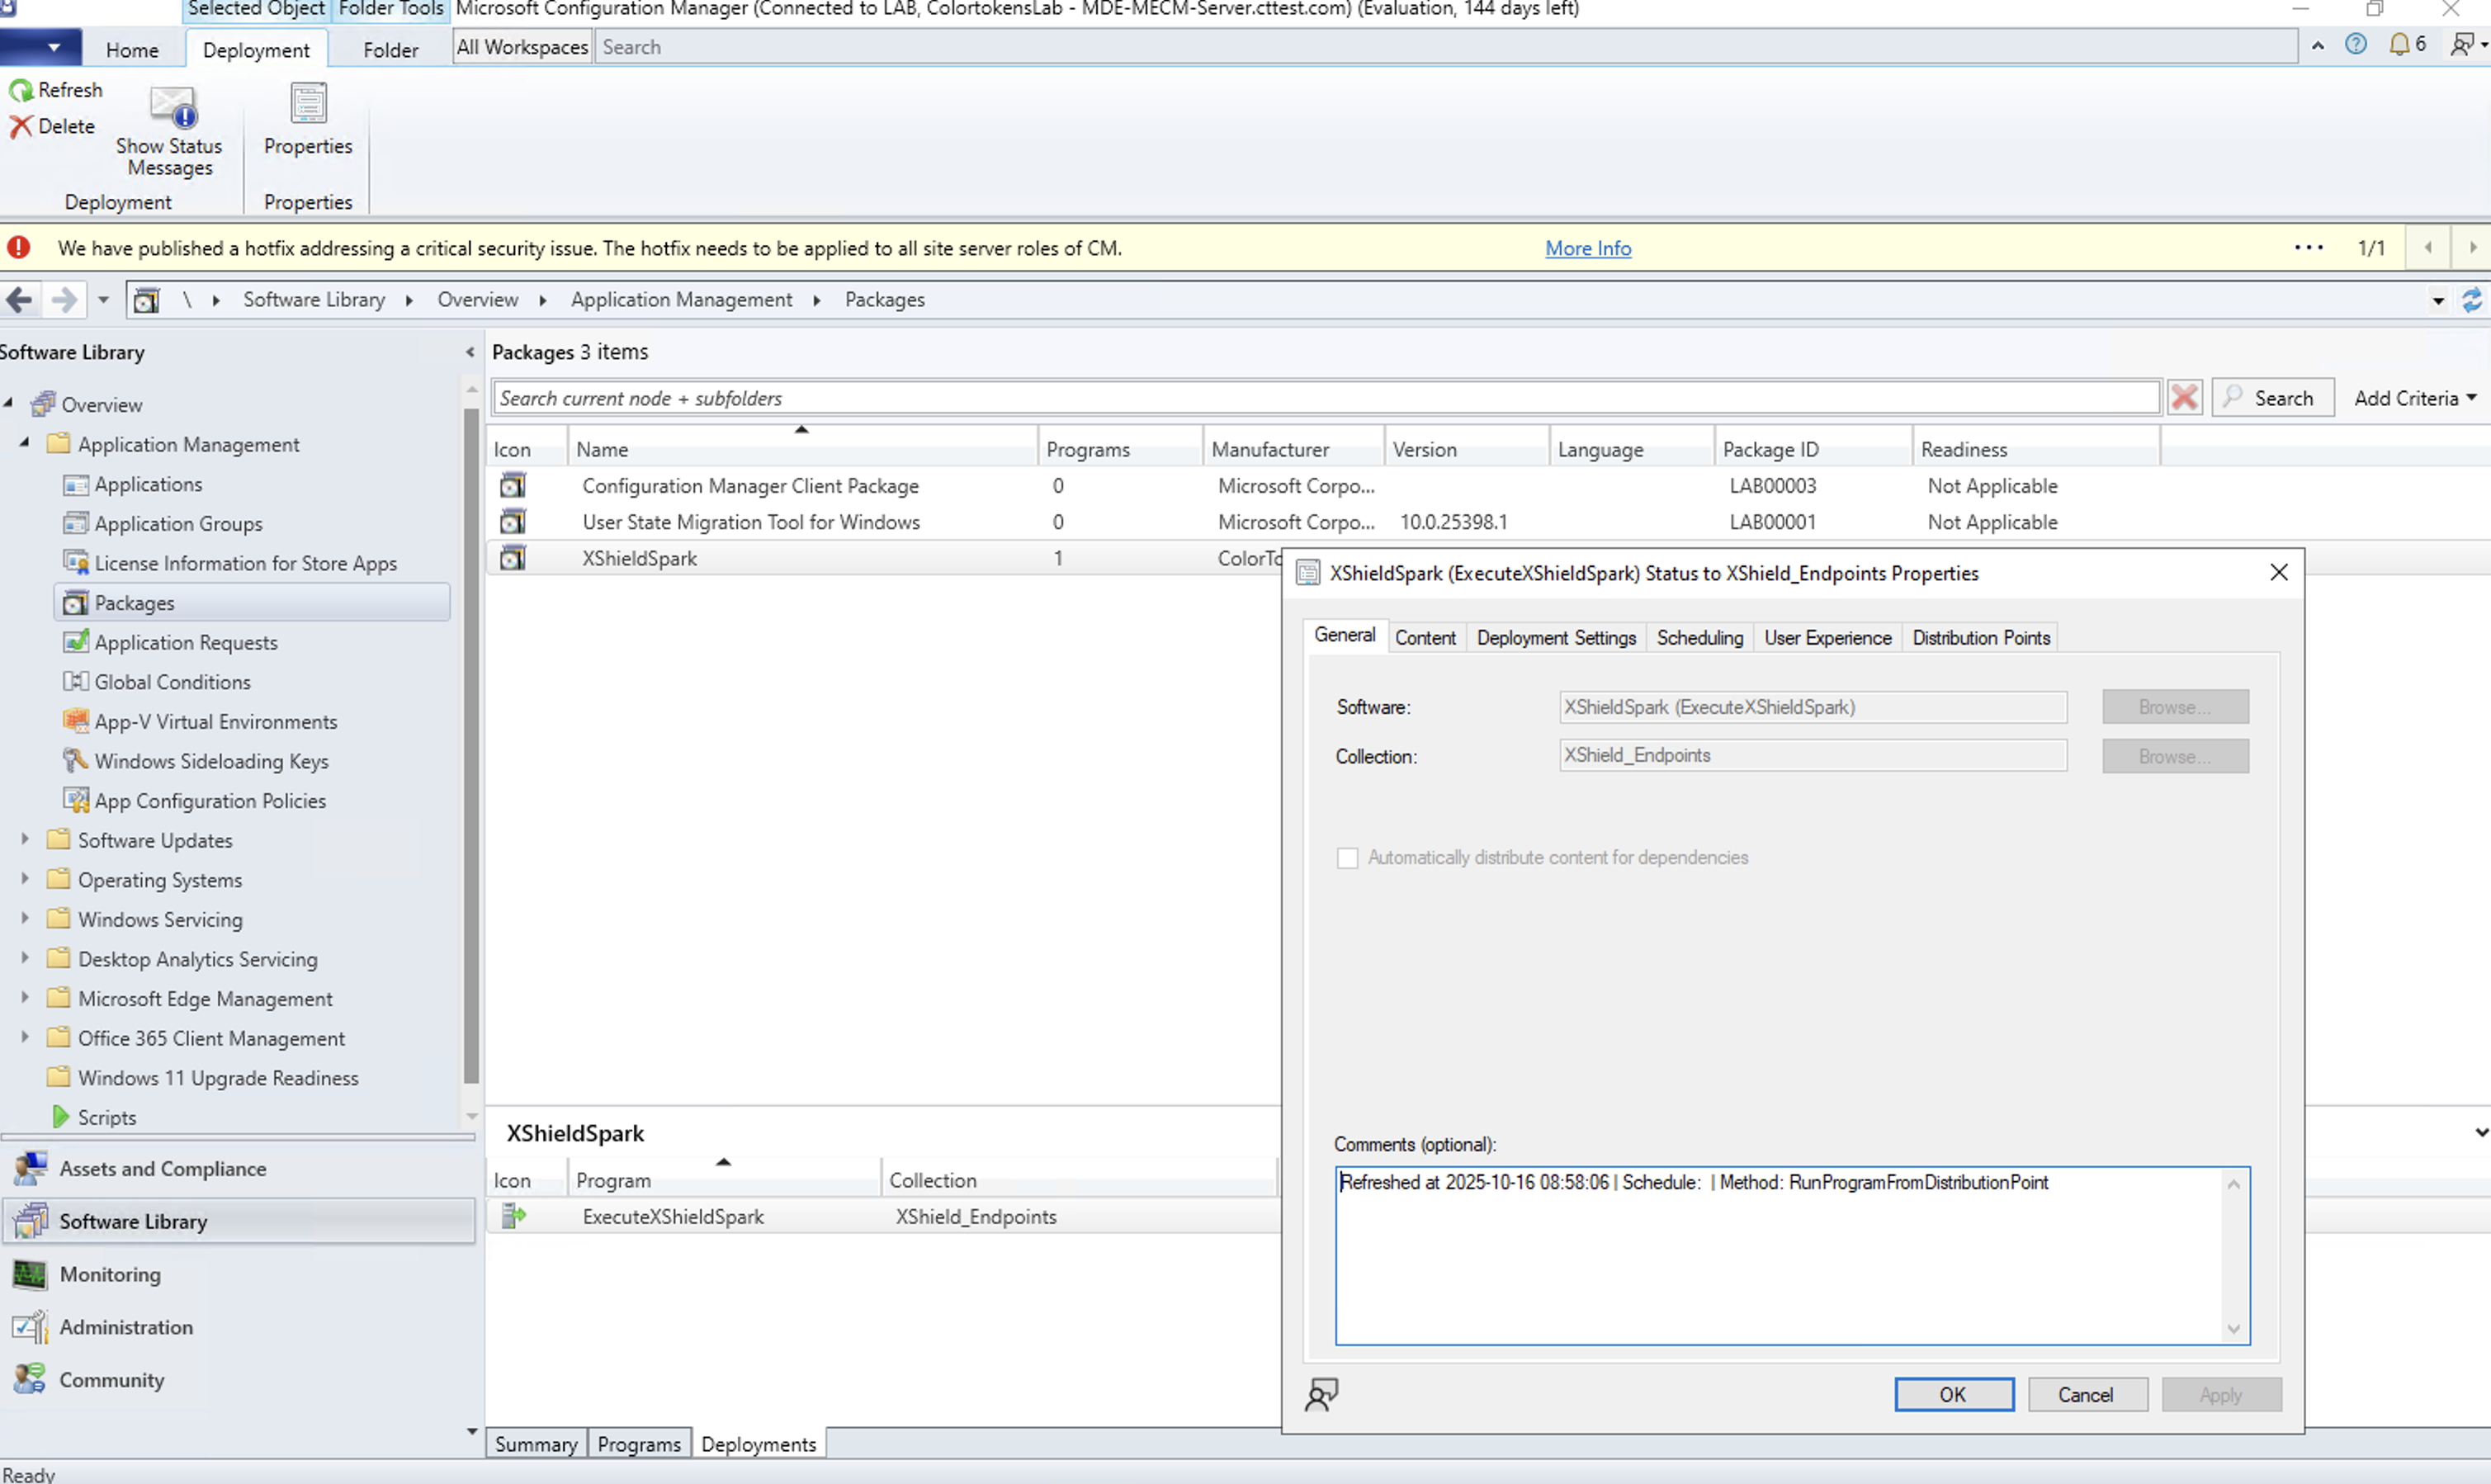Clear the search using the red X icon
The image size is (2491, 1484).
pyautogui.click(x=2184, y=397)
